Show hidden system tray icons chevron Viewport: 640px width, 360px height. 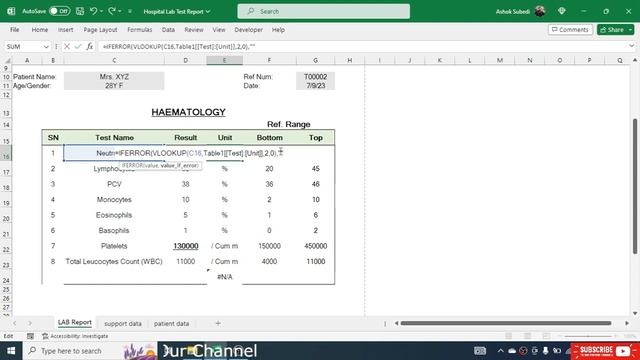(500, 351)
